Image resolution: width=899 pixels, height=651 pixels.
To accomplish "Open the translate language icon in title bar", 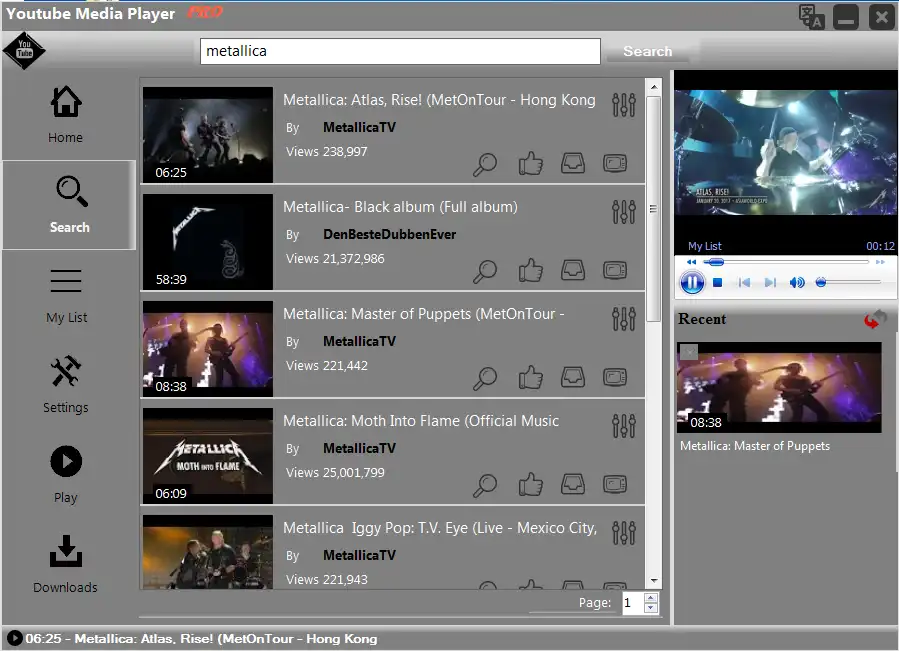I will pos(811,17).
